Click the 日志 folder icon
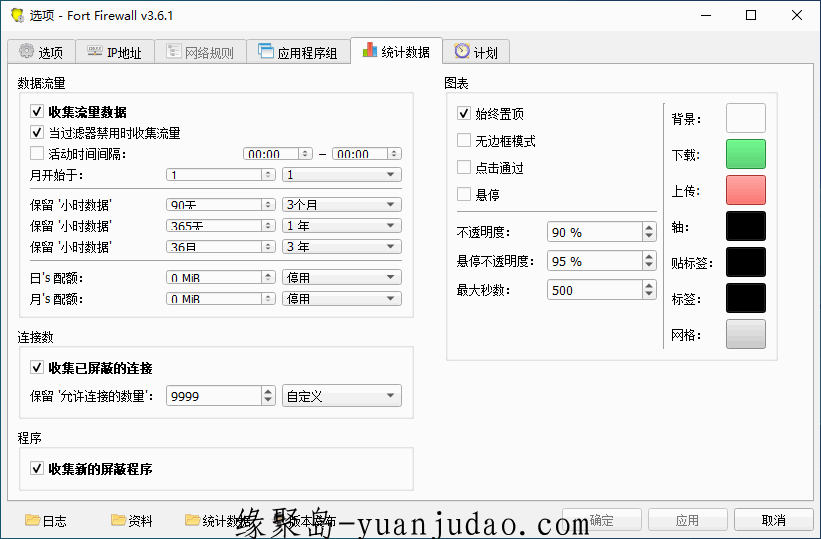Screen dimensions: 821x539 click(x=32, y=520)
